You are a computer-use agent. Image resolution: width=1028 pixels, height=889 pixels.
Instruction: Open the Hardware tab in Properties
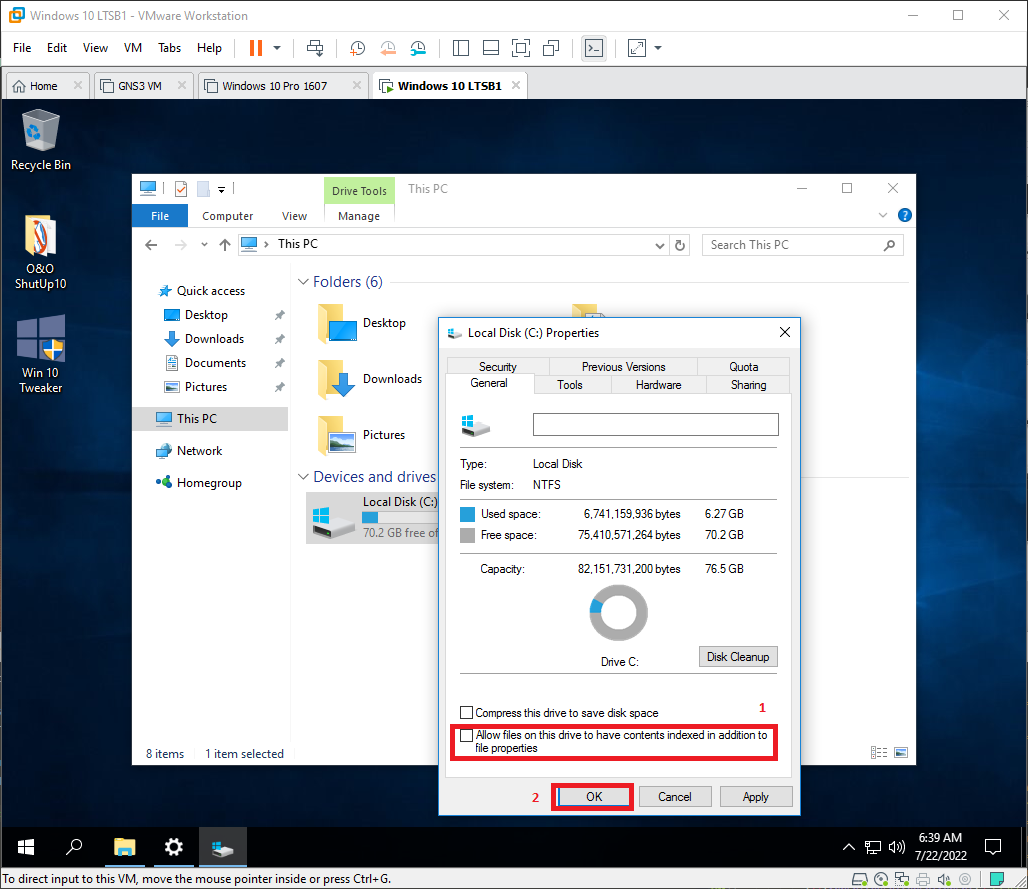pos(658,385)
